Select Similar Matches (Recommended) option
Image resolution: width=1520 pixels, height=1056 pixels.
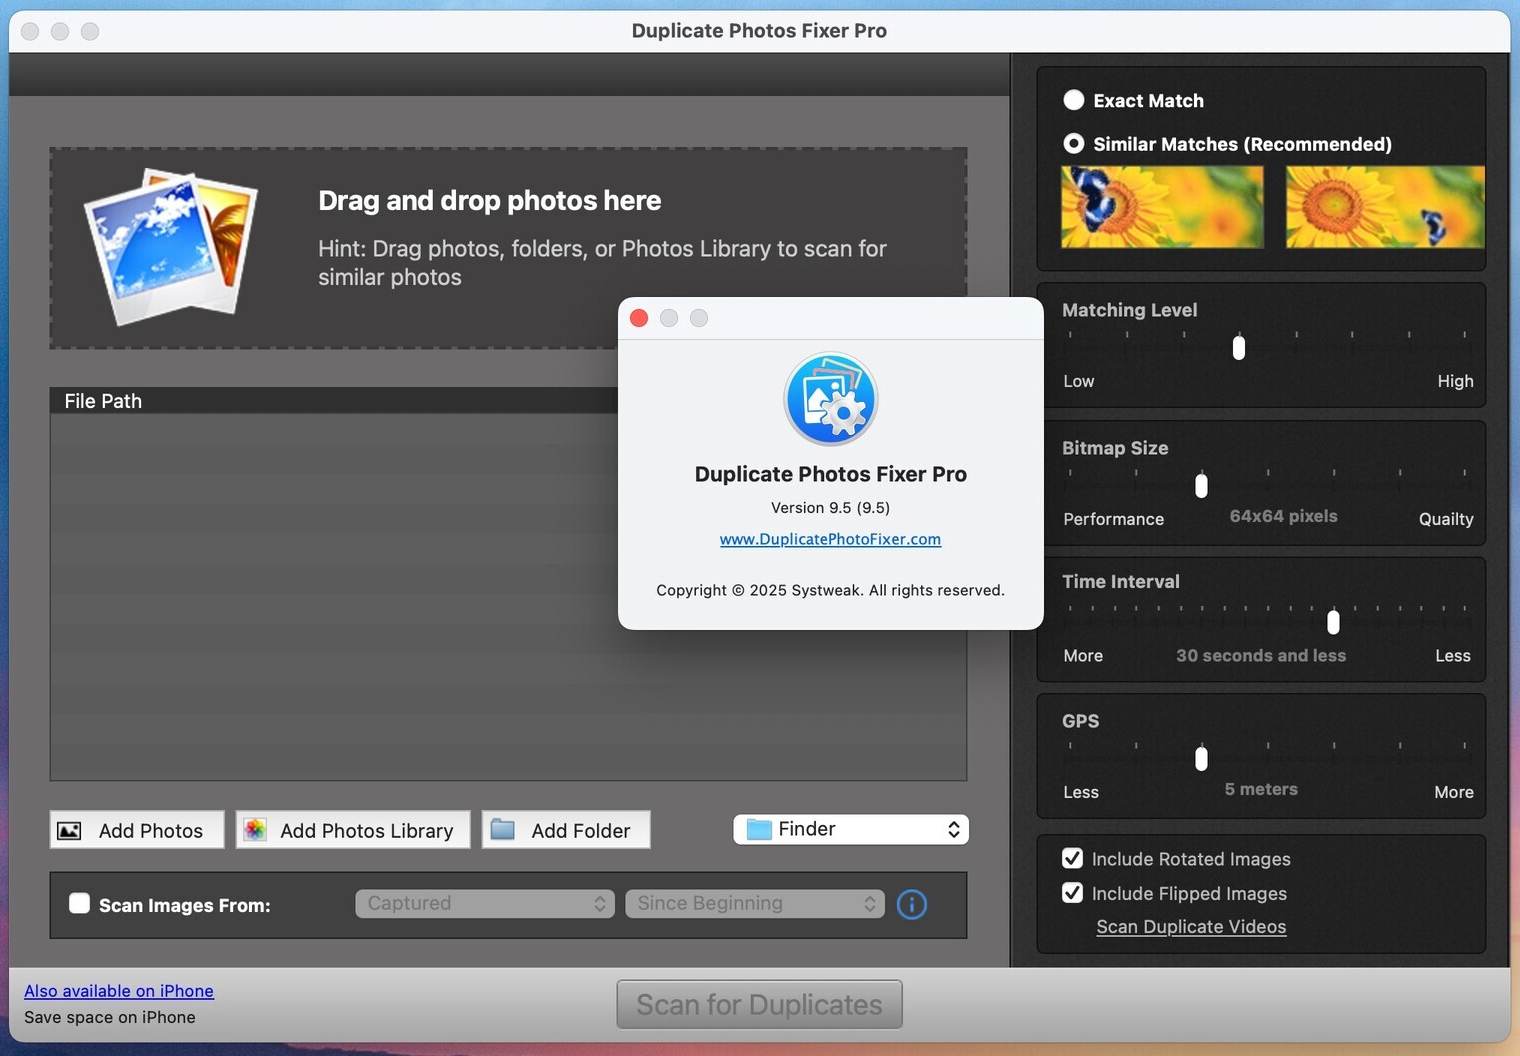click(1074, 144)
